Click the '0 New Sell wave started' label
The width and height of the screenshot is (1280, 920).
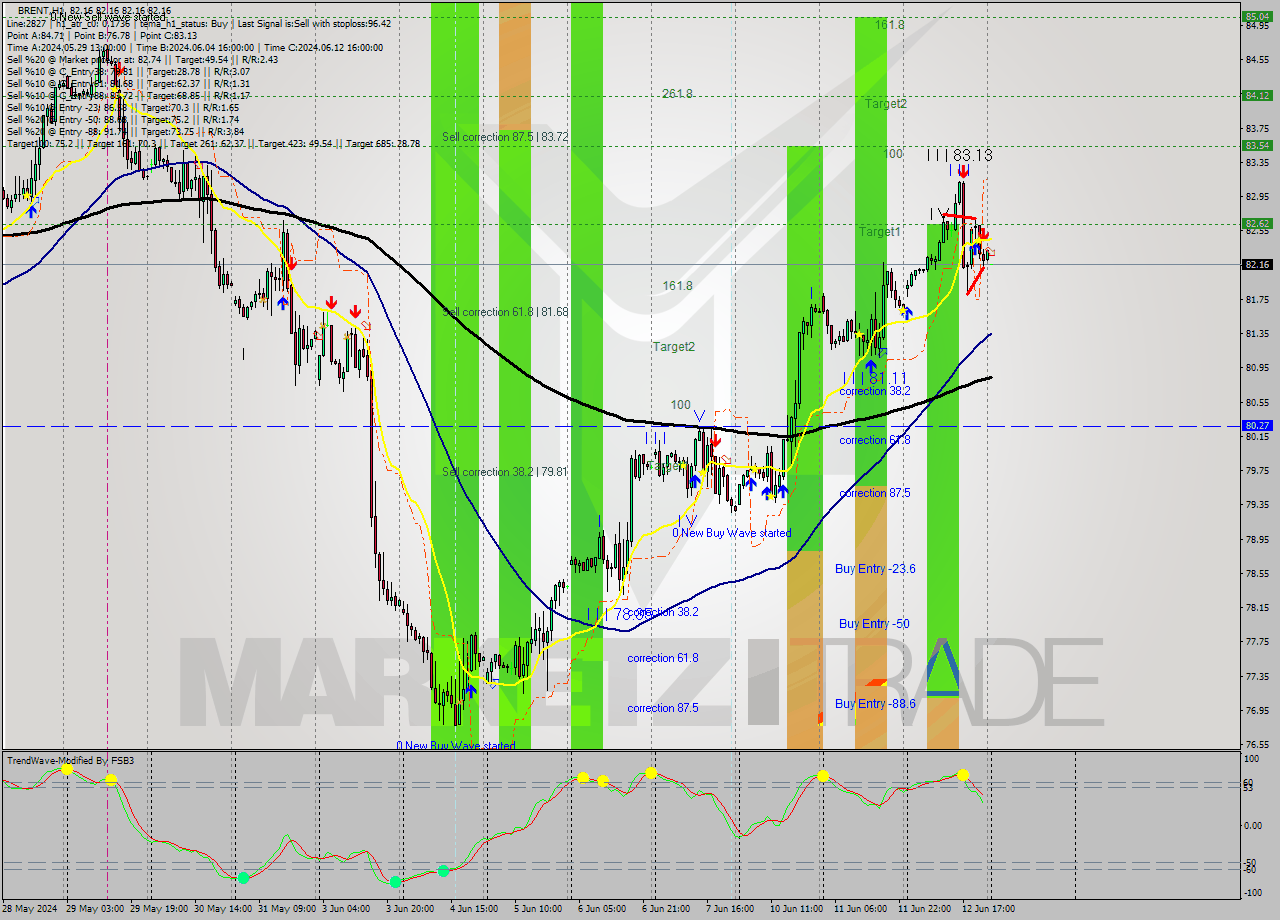pyautogui.click(x=109, y=17)
